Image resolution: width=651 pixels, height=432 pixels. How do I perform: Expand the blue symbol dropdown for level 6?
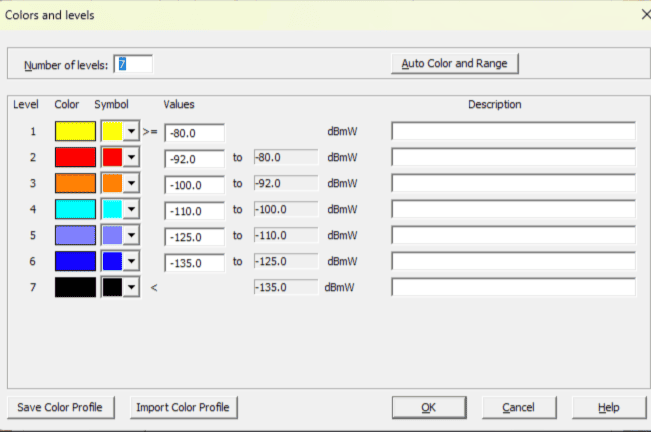click(x=131, y=261)
